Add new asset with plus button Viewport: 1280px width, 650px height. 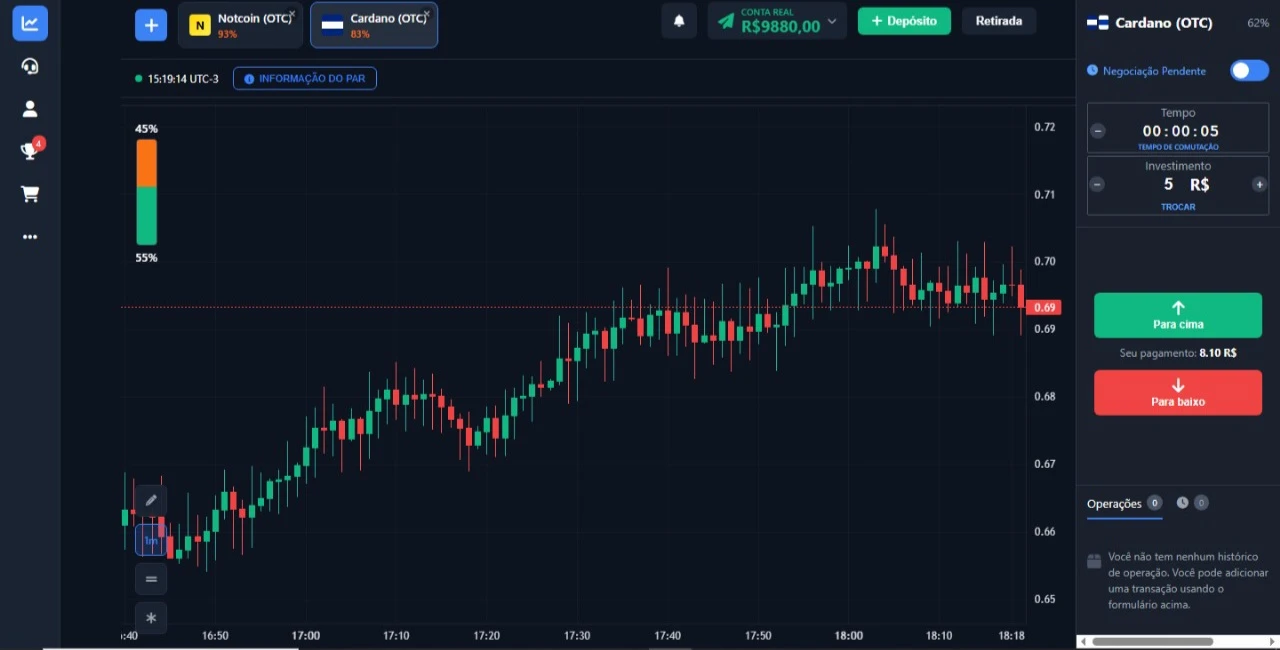(151, 25)
